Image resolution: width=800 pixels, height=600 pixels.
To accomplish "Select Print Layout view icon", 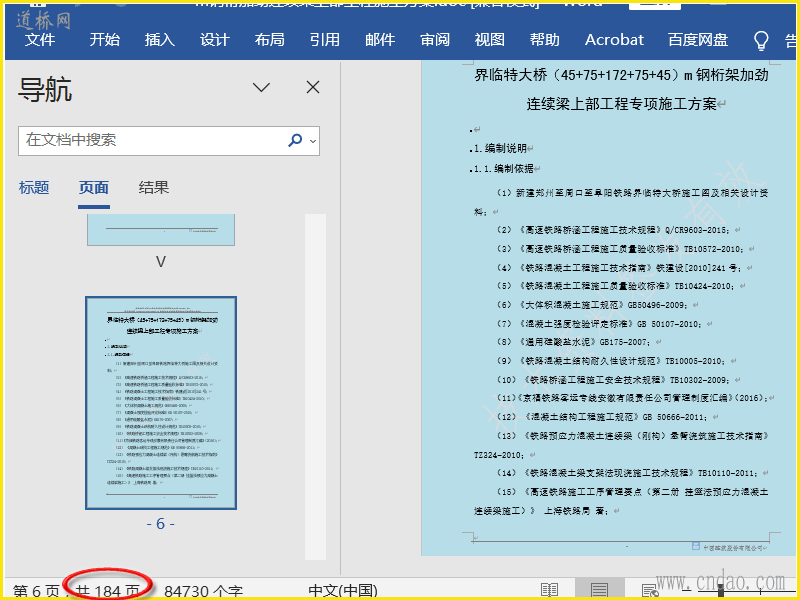I will tap(599, 590).
